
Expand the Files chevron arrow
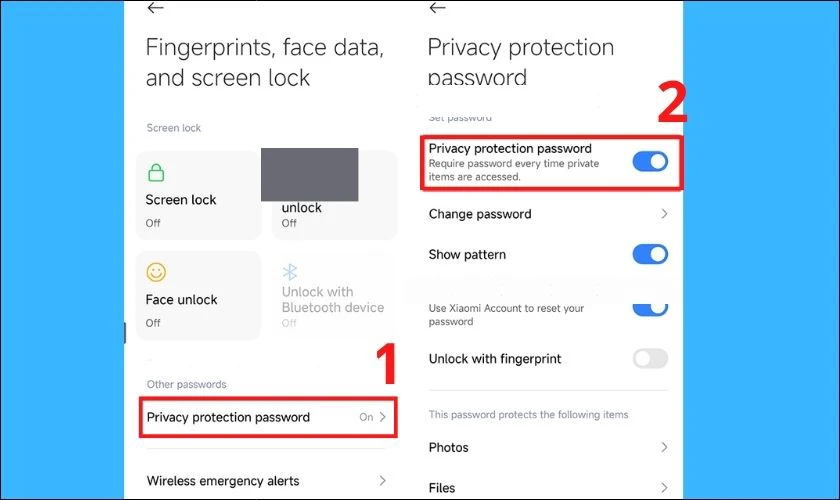point(664,488)
